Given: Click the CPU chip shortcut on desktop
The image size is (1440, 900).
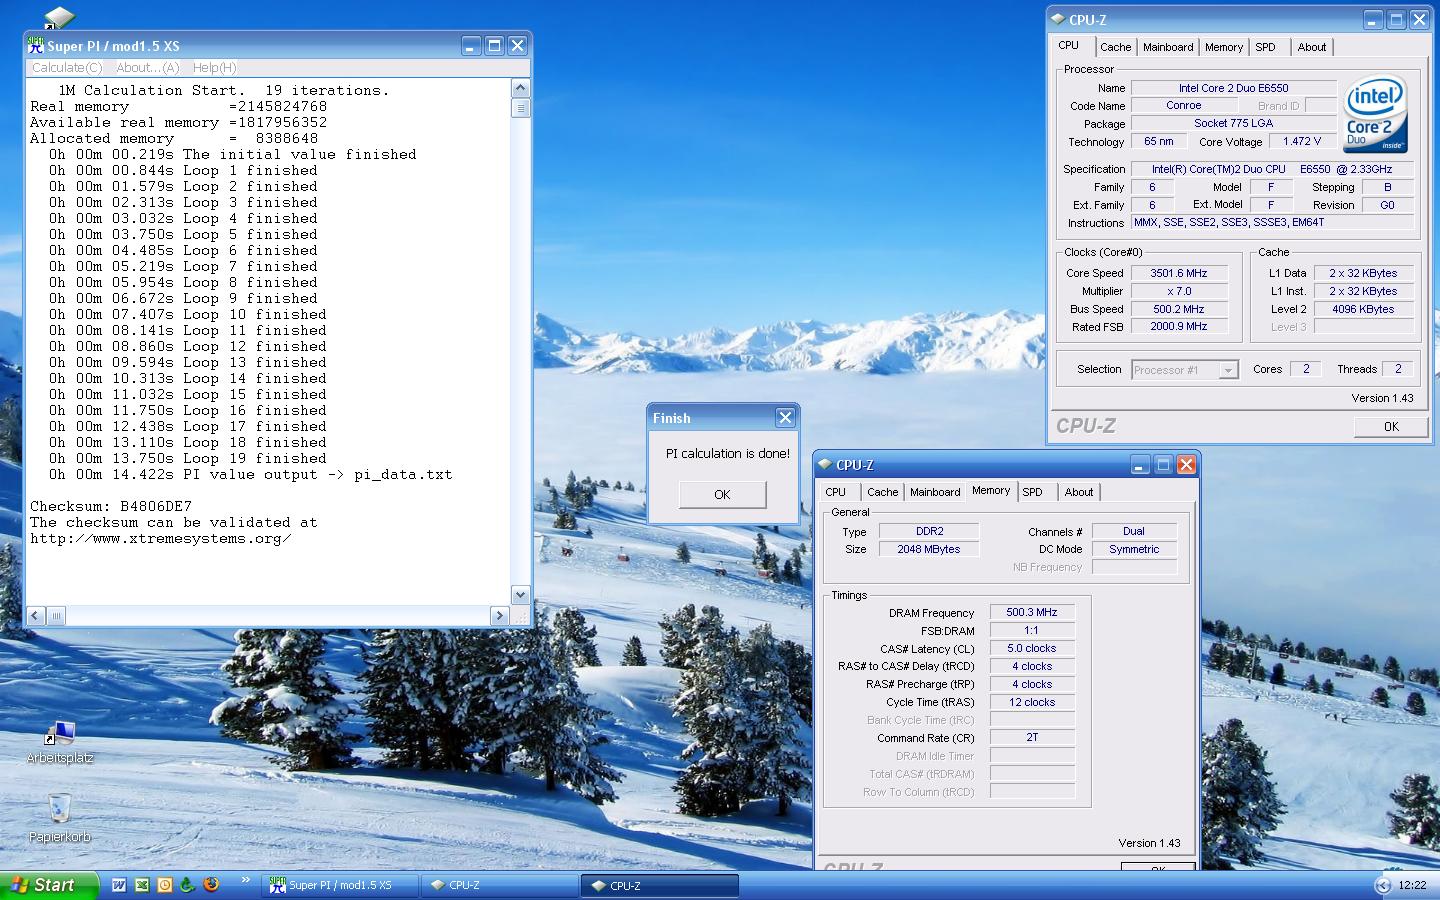Looking at the screenshot, I should (x=59, y=17).
